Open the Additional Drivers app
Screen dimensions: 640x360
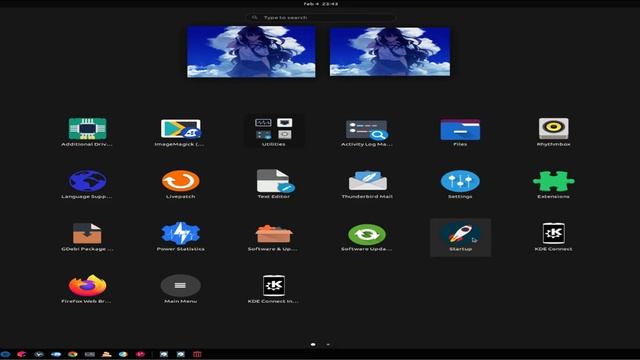tap(87, 132)
